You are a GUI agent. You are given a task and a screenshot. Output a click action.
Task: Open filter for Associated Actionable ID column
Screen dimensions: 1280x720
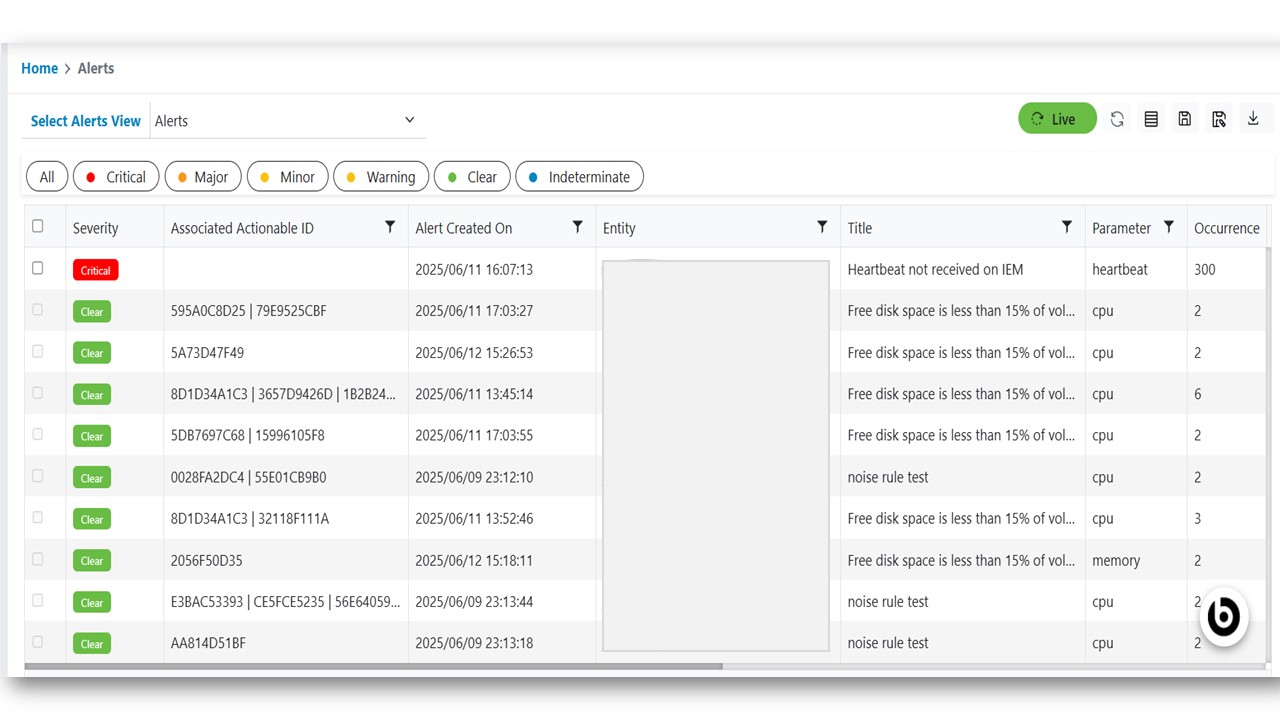coord(390,227)
